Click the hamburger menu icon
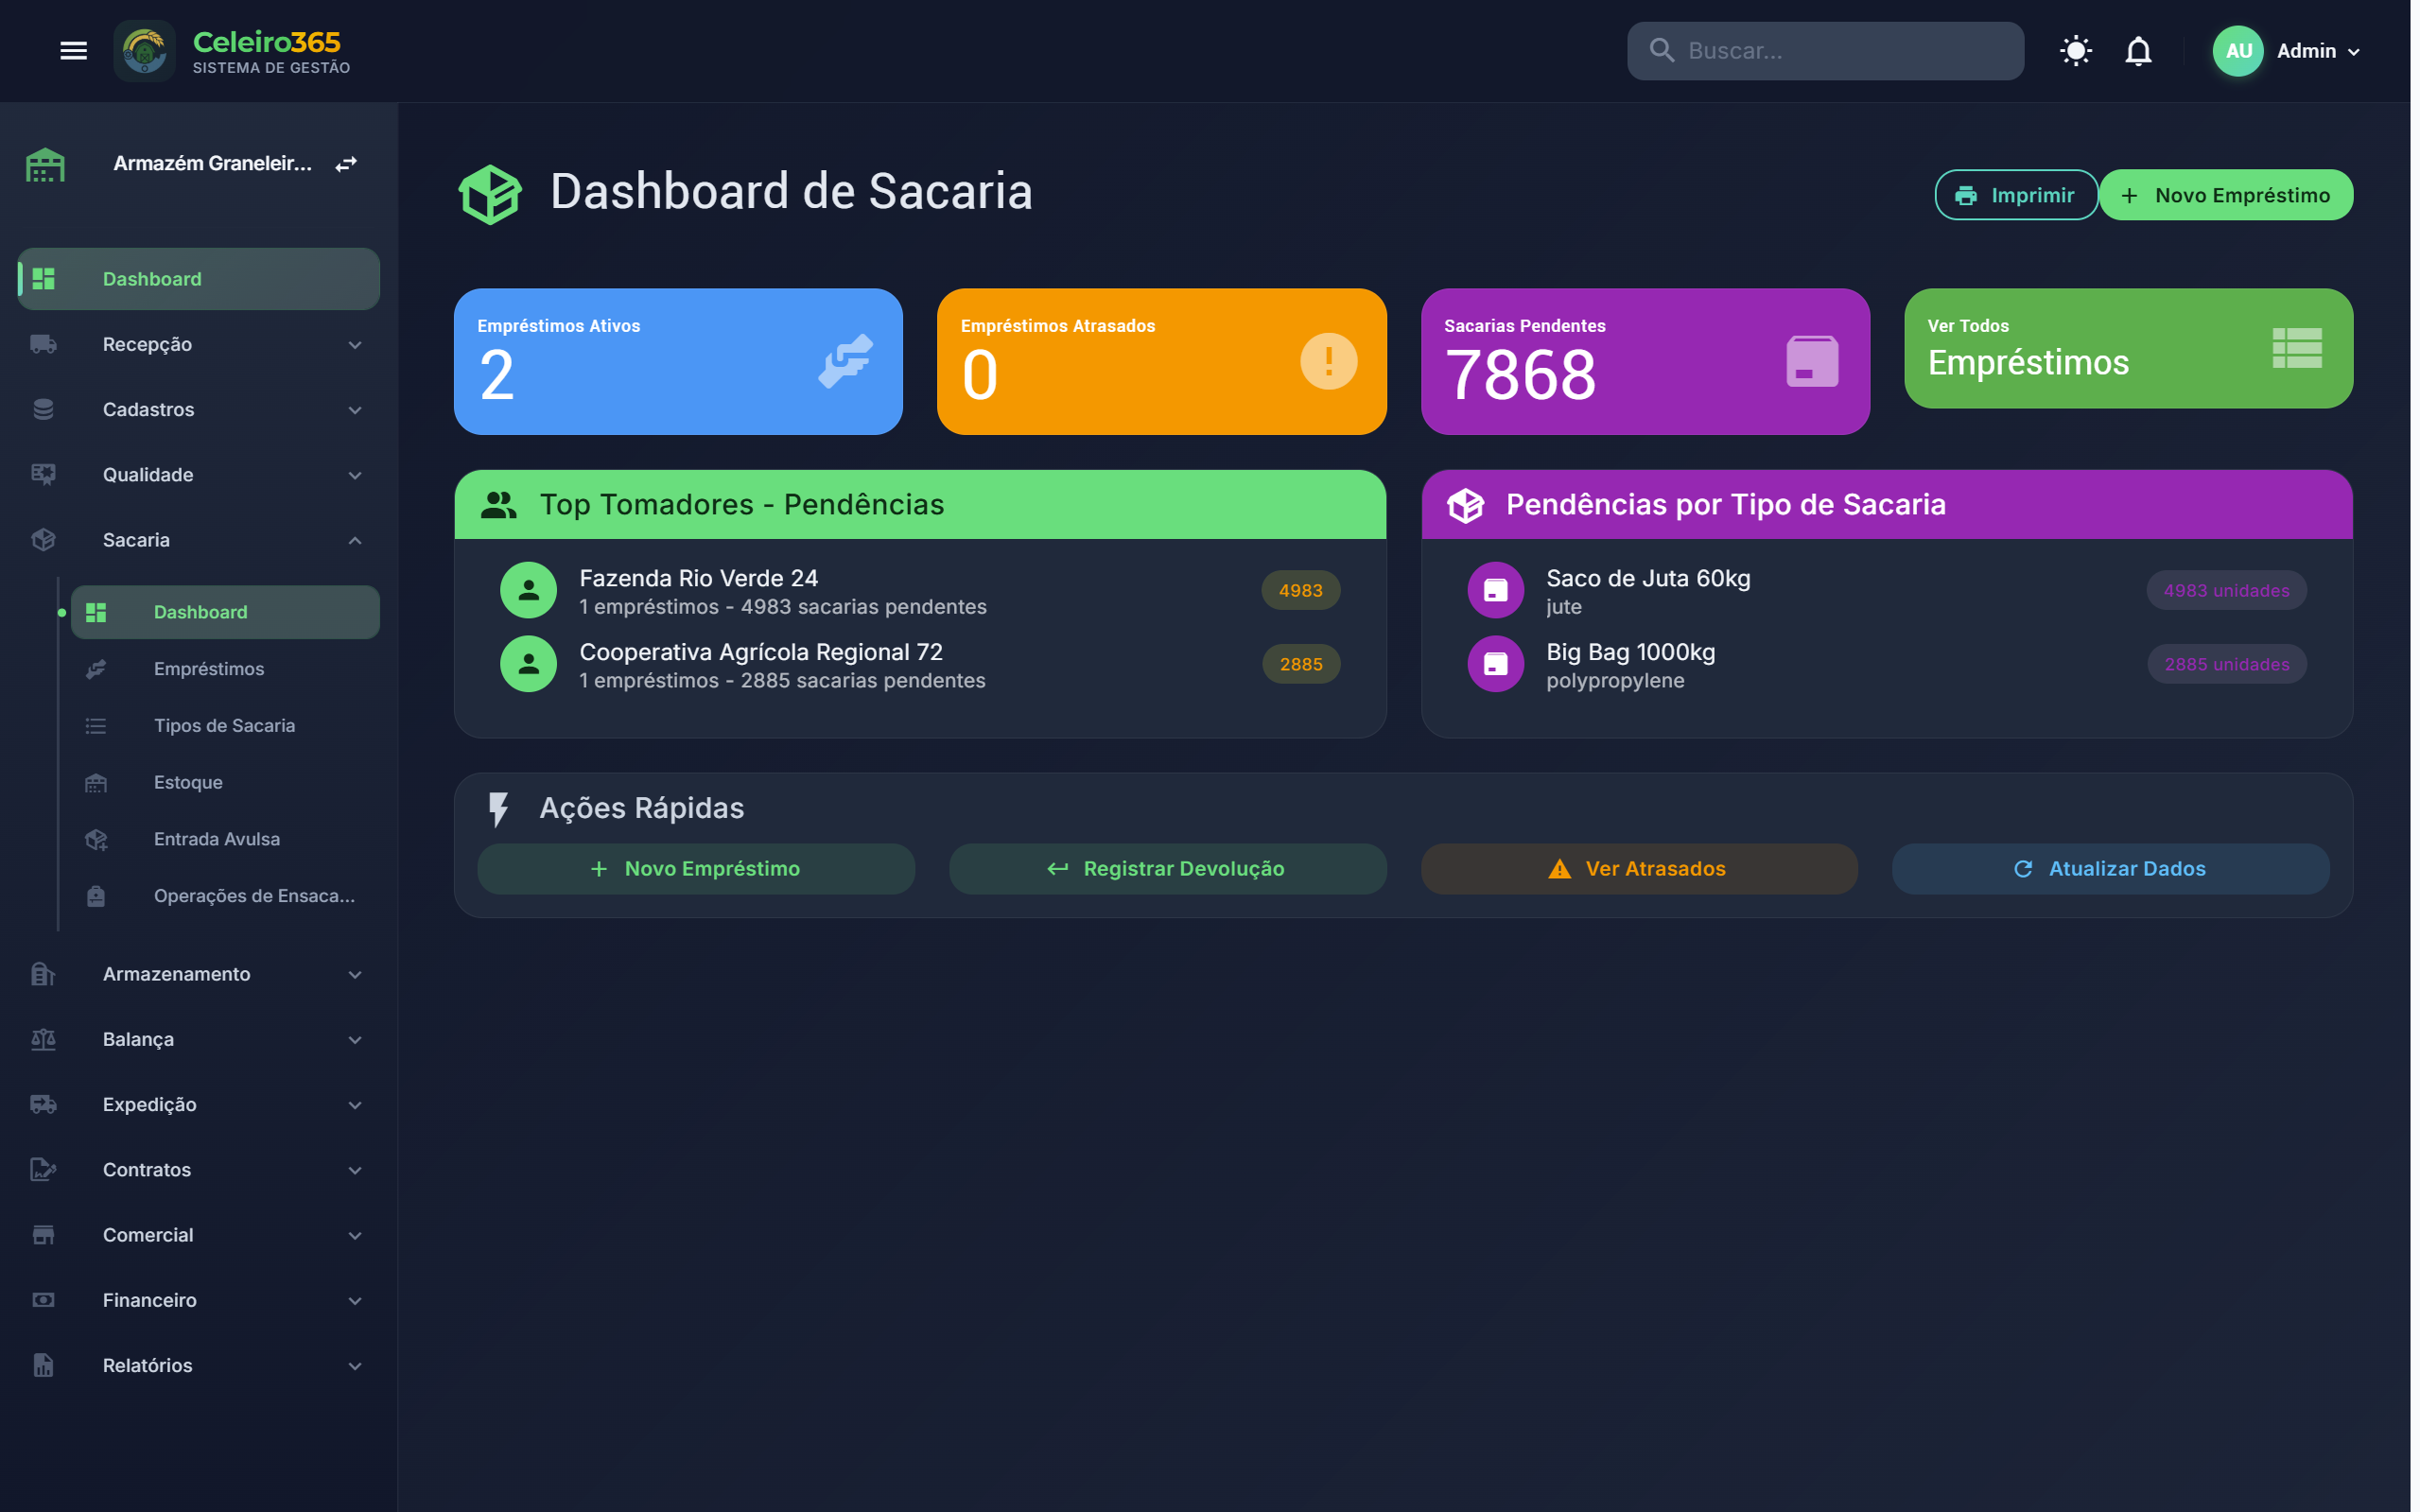The width and height of the screenshot is (2420, 1512). [x=73, y=51]
